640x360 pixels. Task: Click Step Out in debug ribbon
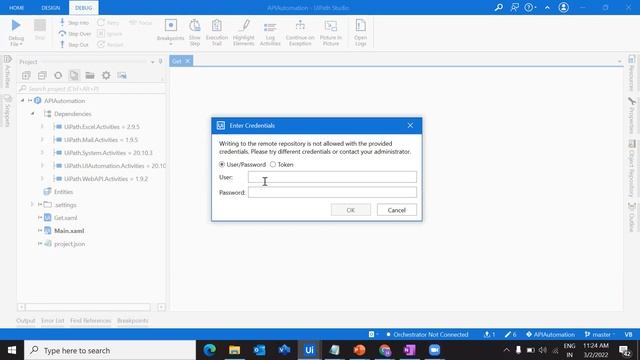(74, 44)
